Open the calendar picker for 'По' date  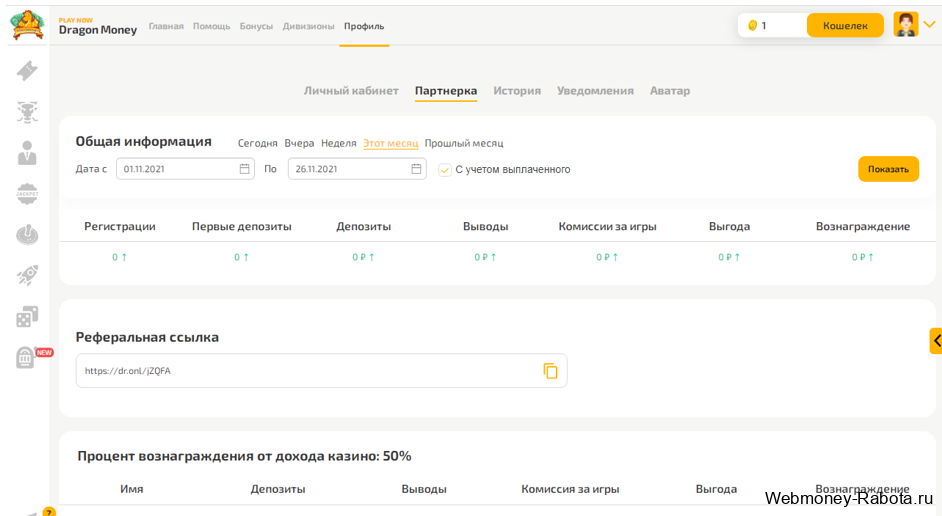416,169
